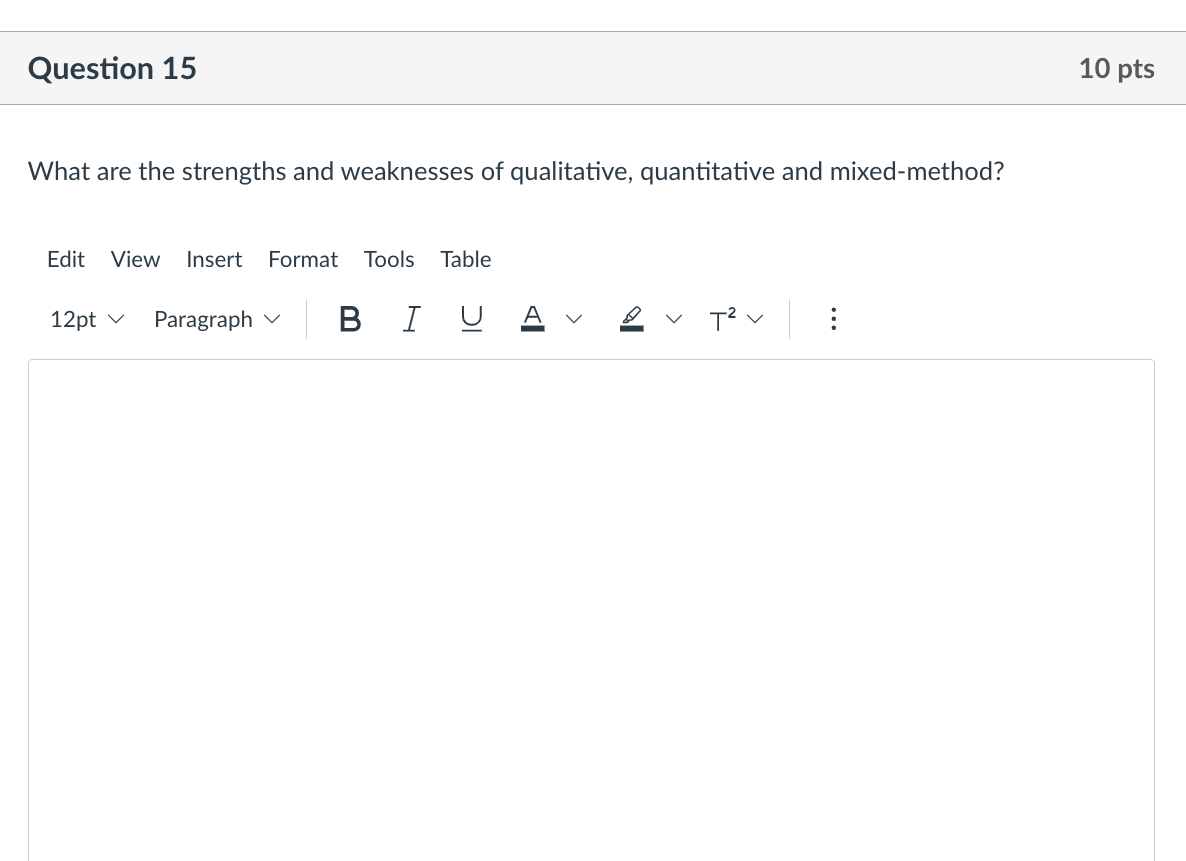Open the View menu
Screen dimensions: 1186x861
click(135, 260)
